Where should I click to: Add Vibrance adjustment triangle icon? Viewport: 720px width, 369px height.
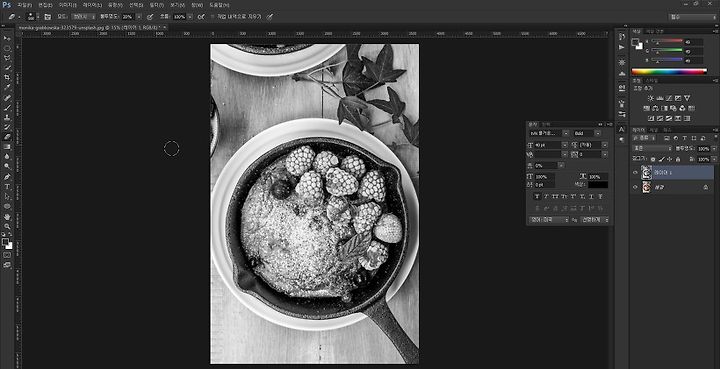(686, 98)
